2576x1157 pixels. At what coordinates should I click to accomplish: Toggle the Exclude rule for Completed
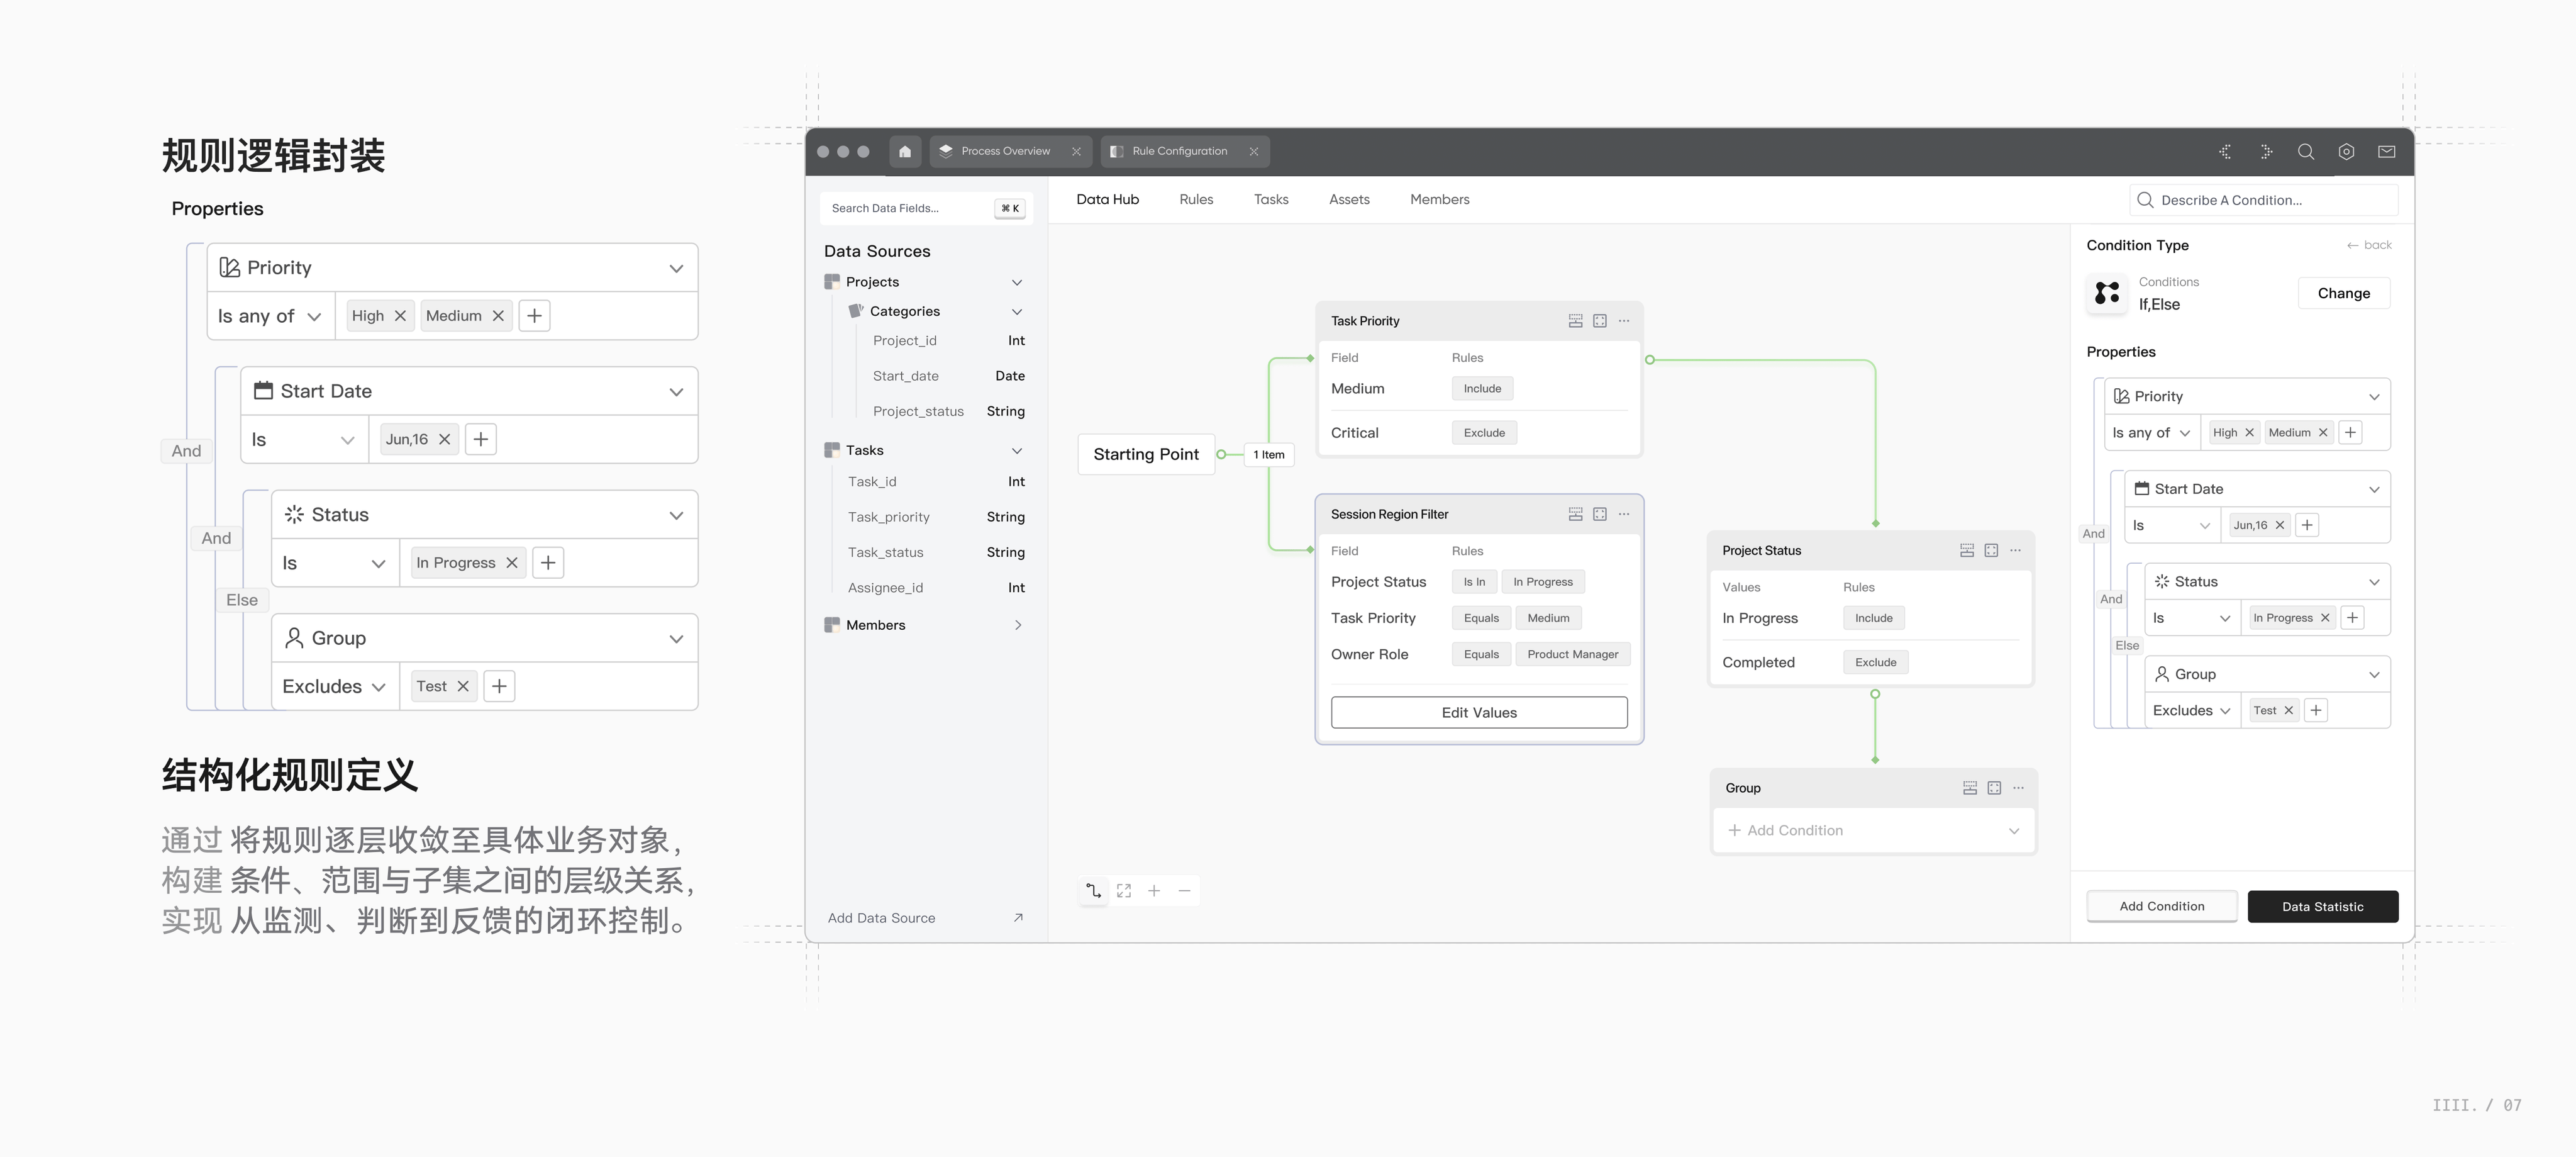pyautogui.click(x=1875, y=663)
